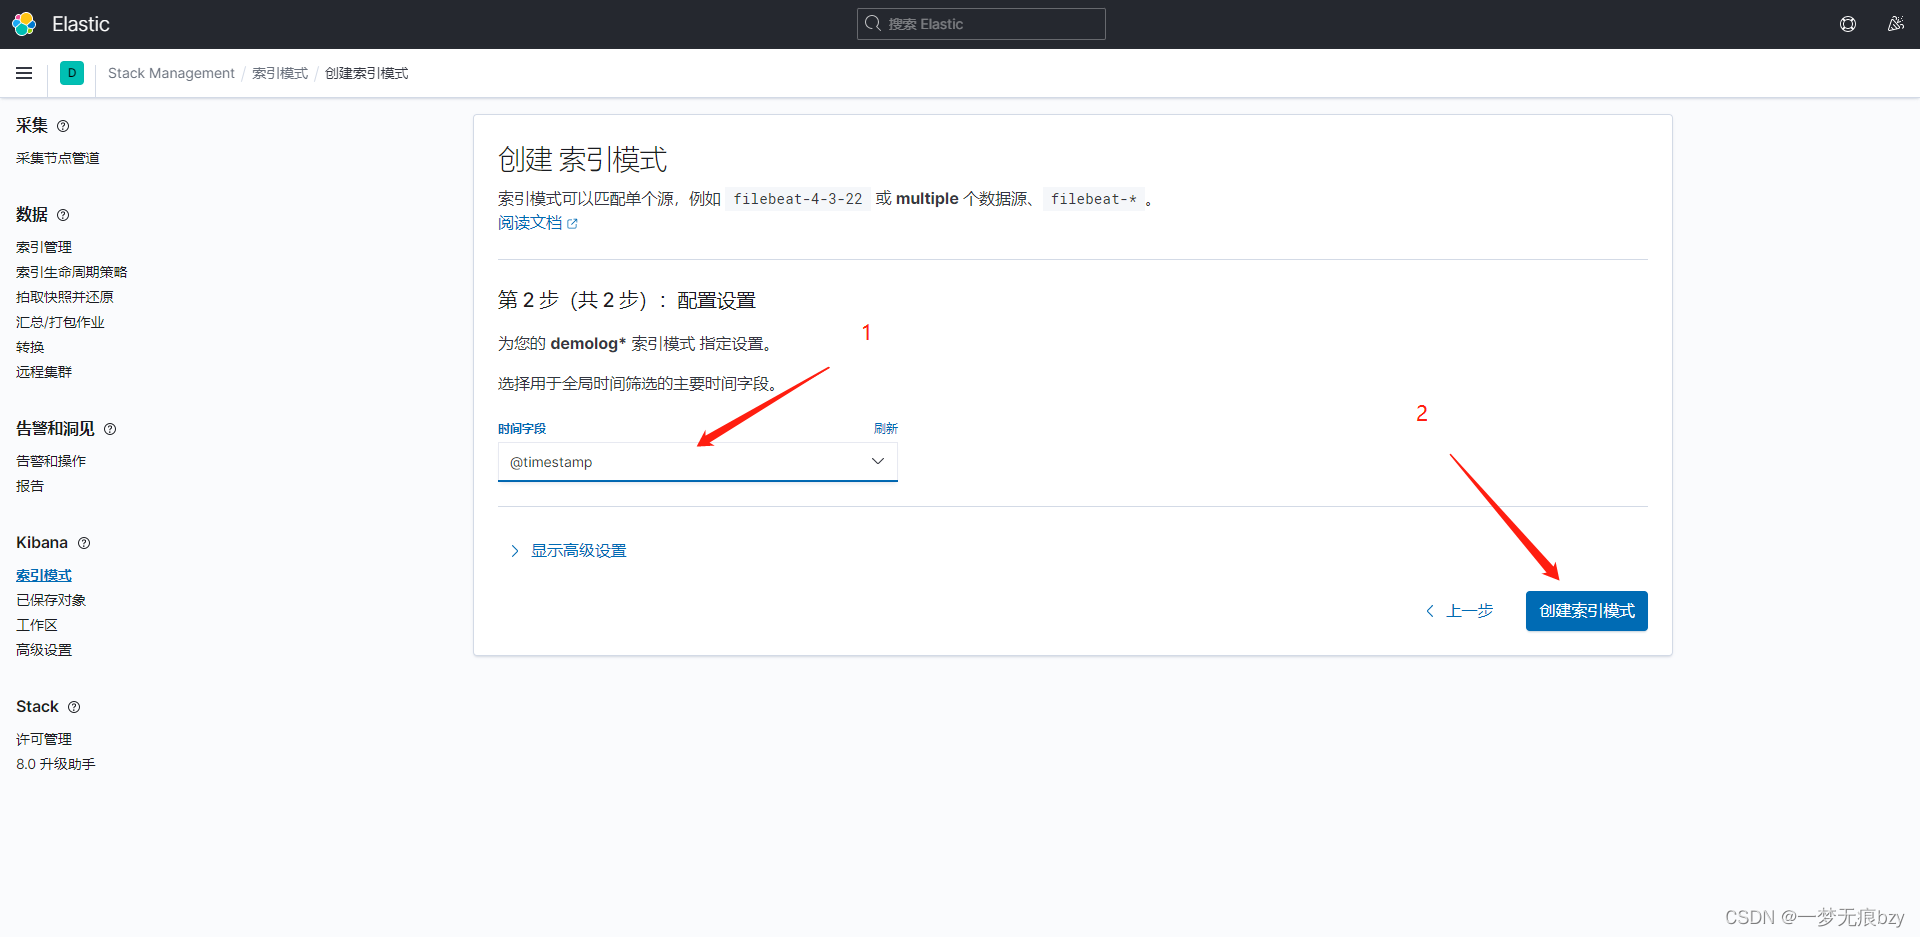
Task: Click the external link icon after 阅读文档
Action: pos(572,224)
